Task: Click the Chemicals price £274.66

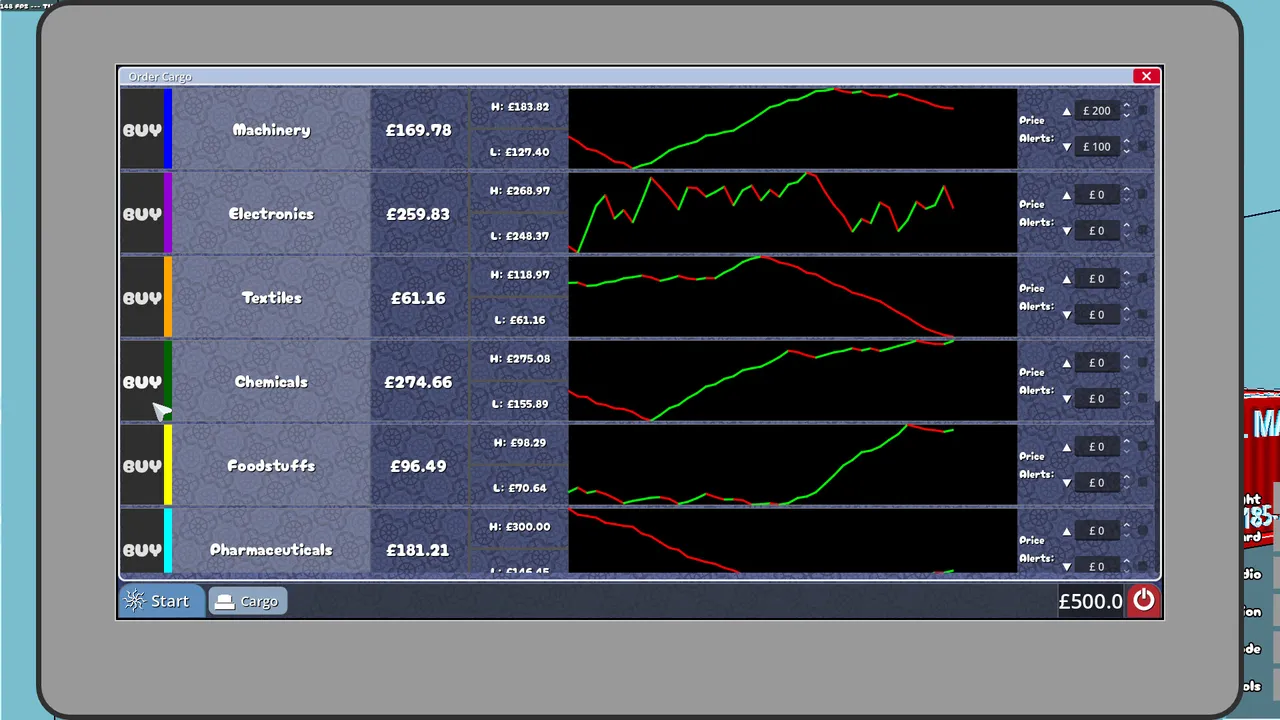Action: tap(418, 382)
